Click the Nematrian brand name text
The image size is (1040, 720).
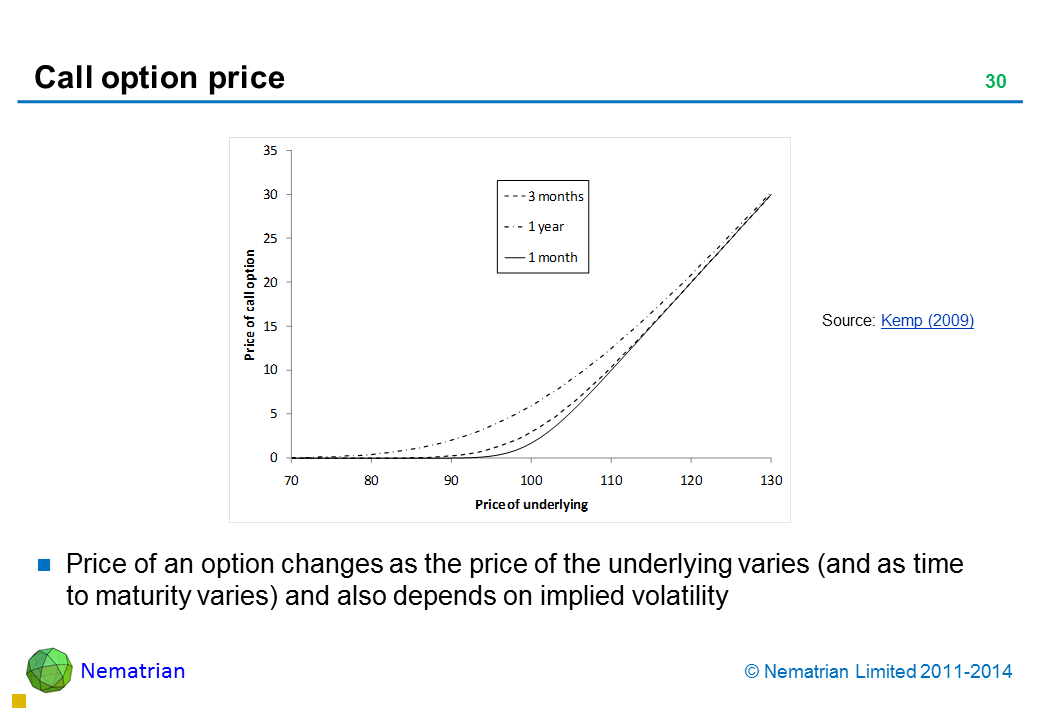pos(133,671)
